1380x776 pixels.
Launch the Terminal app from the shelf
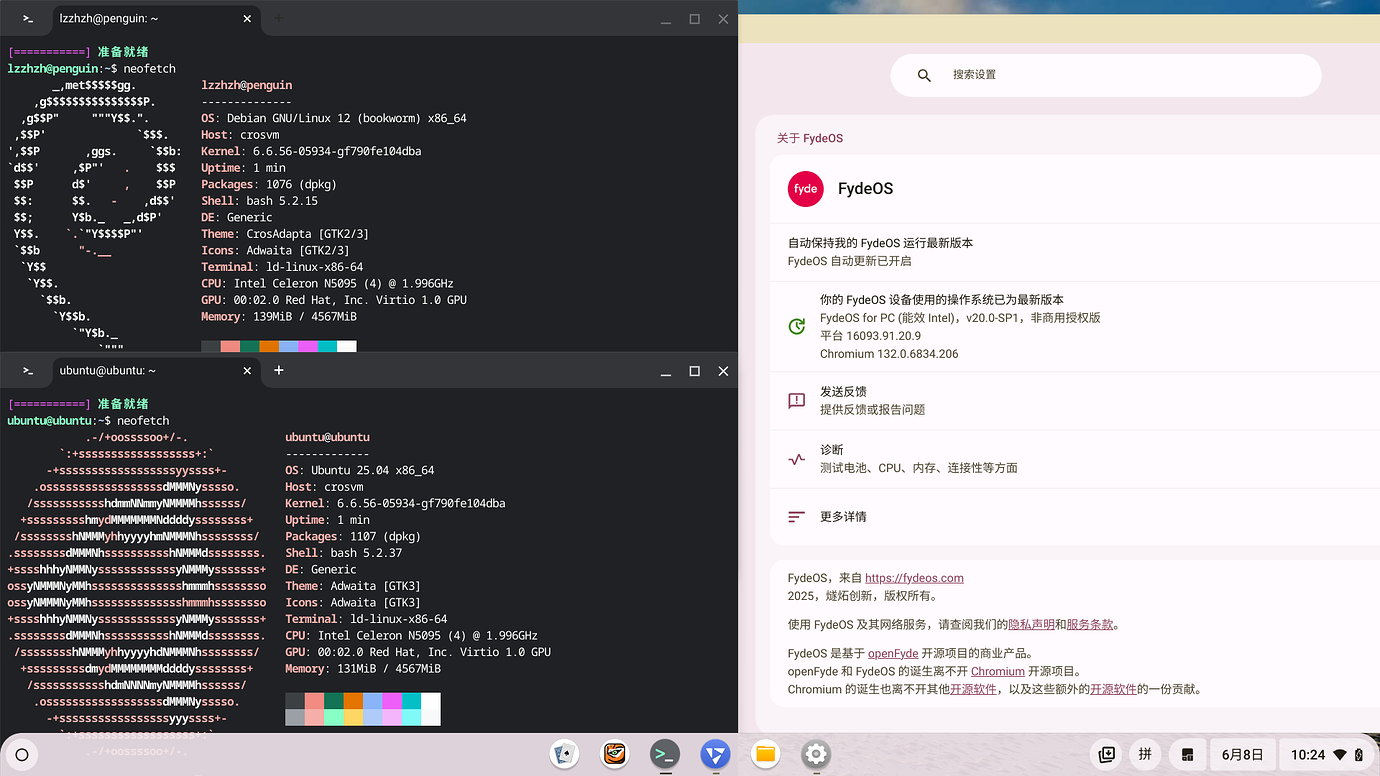(x=664, y=755)
